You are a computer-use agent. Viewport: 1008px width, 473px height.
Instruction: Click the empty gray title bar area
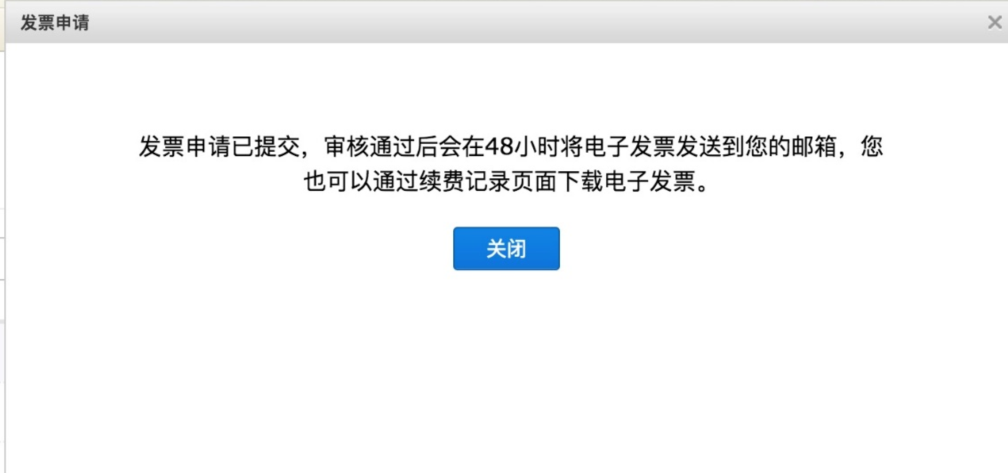[514, 23]
